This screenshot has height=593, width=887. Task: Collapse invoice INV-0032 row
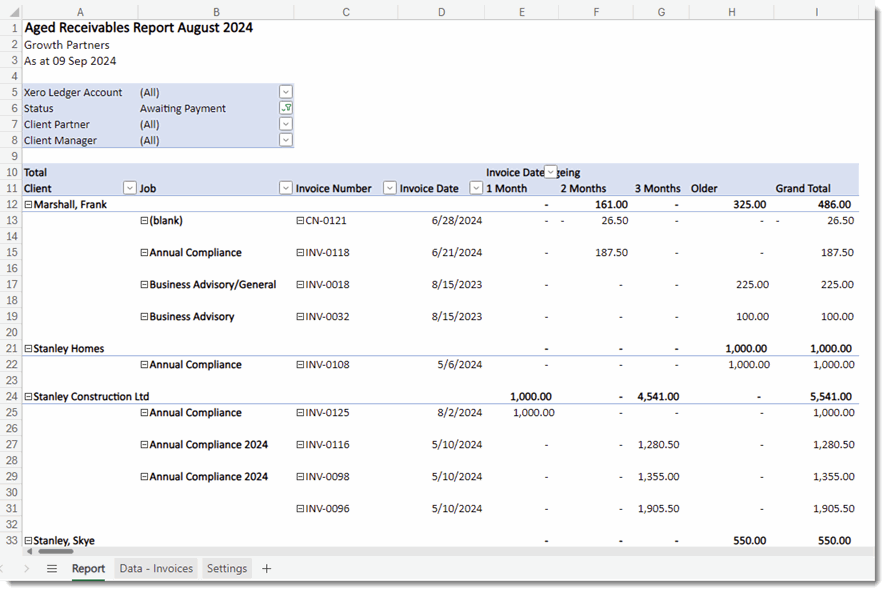click(x=300, y=316)
